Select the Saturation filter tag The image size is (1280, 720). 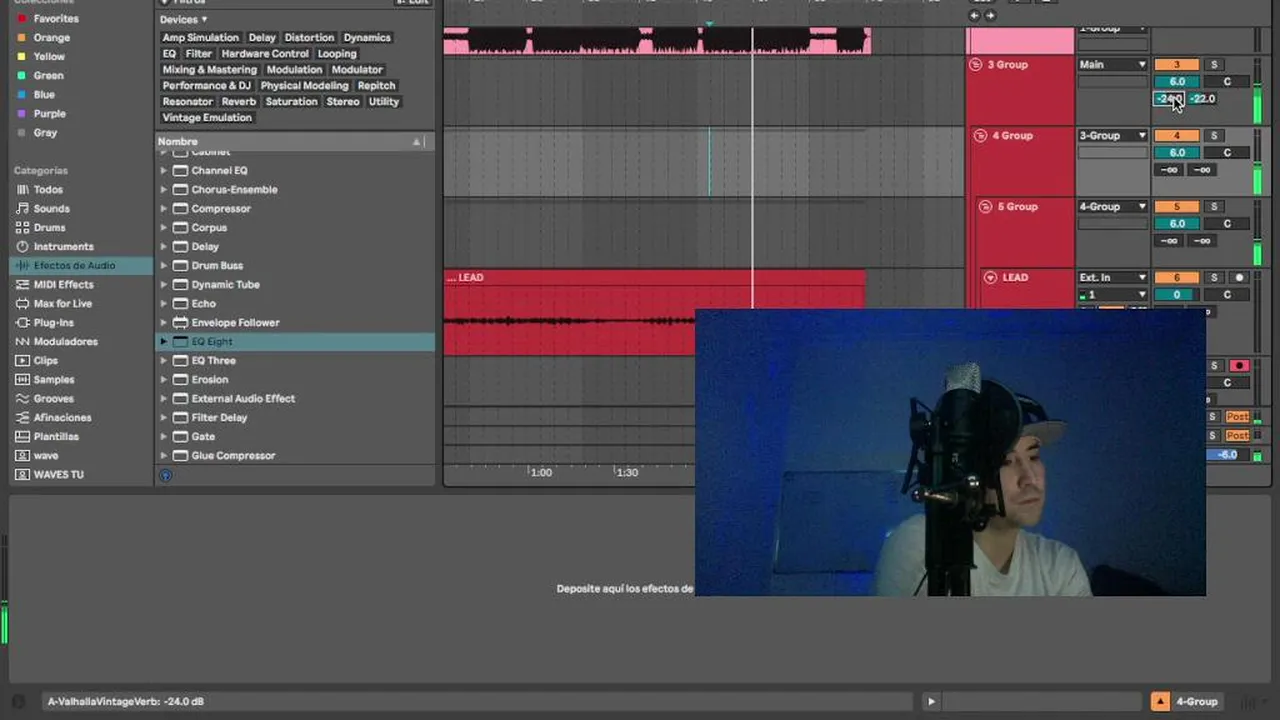[x=291, y=102]
